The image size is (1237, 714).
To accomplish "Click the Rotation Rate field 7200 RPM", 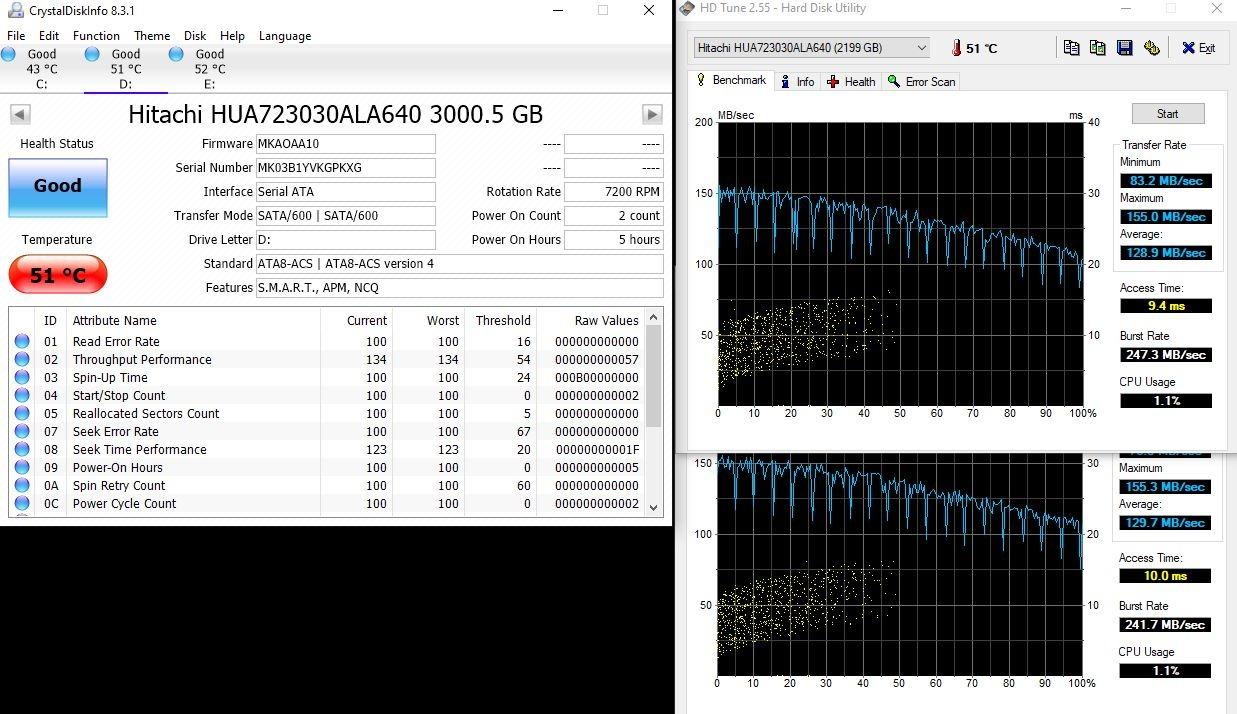I will click(x=613, y=192).
